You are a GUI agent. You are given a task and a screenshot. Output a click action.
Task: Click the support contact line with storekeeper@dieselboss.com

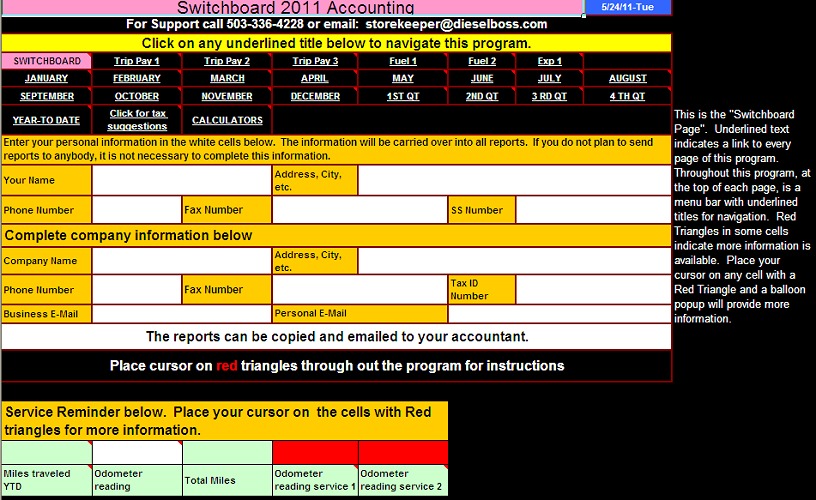[337, 24]
